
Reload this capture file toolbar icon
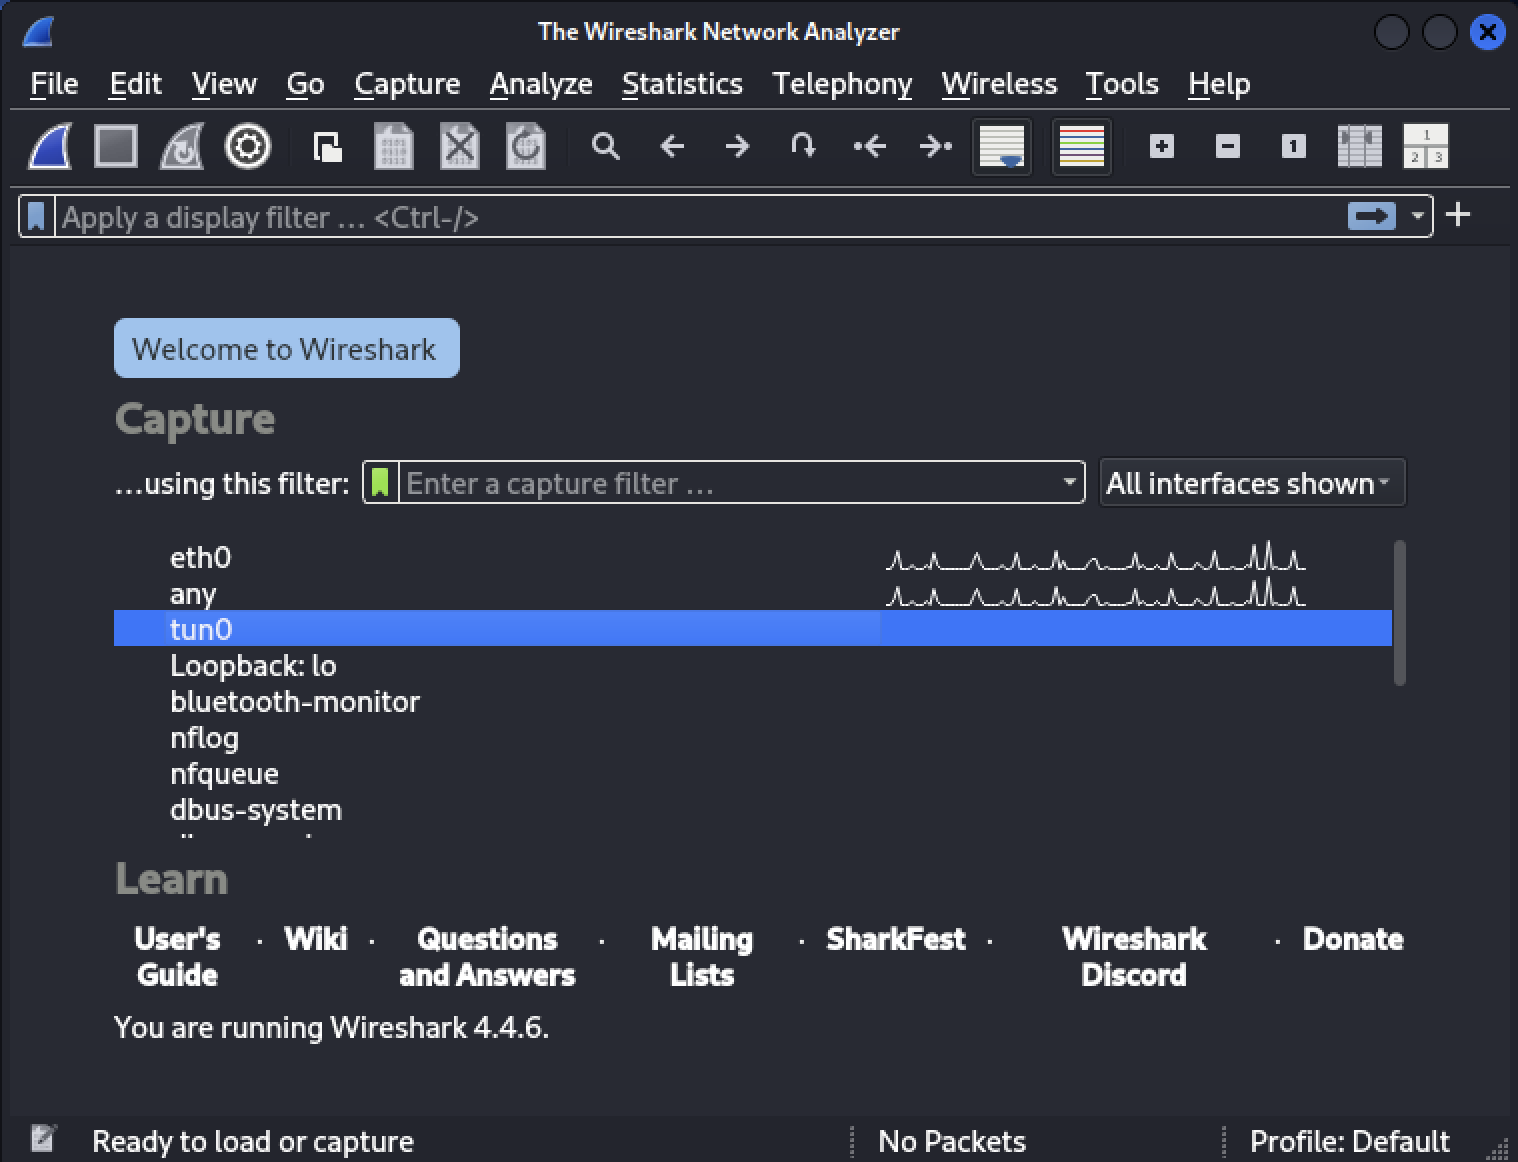click(526, 147)
